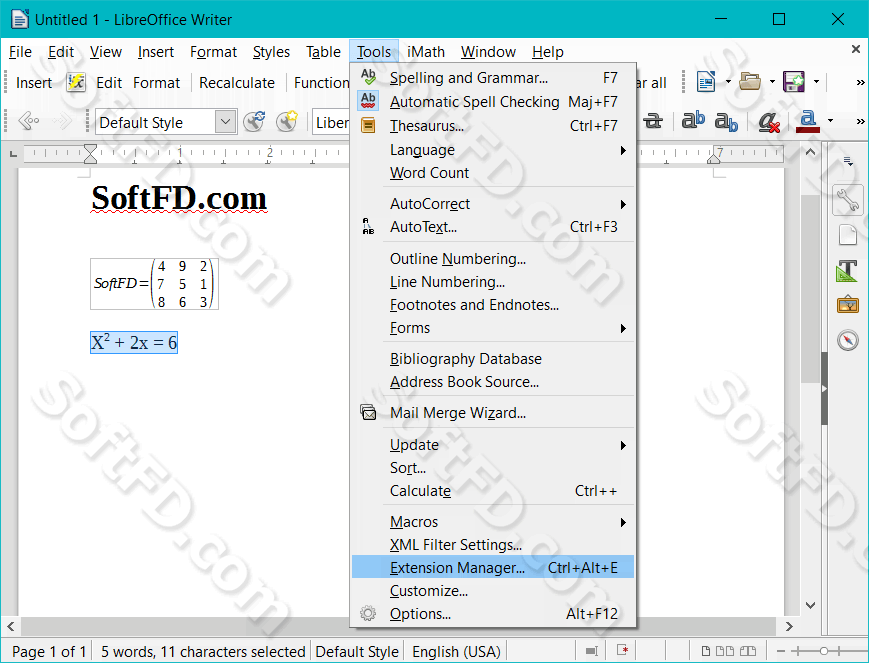Click the Save floppy disk icon
The image size is (869, 663).
794,82
